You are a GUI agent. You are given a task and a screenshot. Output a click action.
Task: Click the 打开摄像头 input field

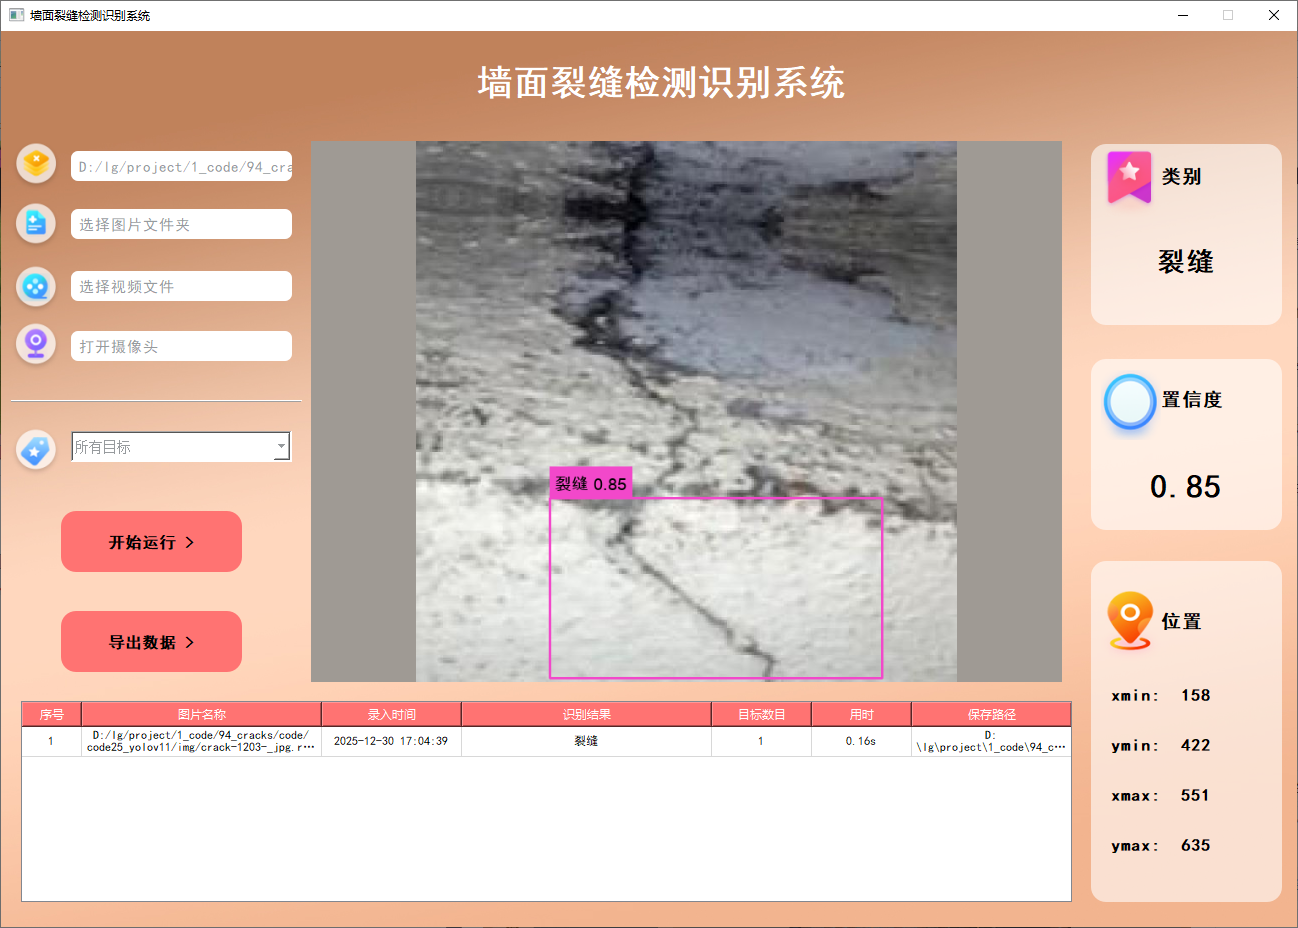181,345
